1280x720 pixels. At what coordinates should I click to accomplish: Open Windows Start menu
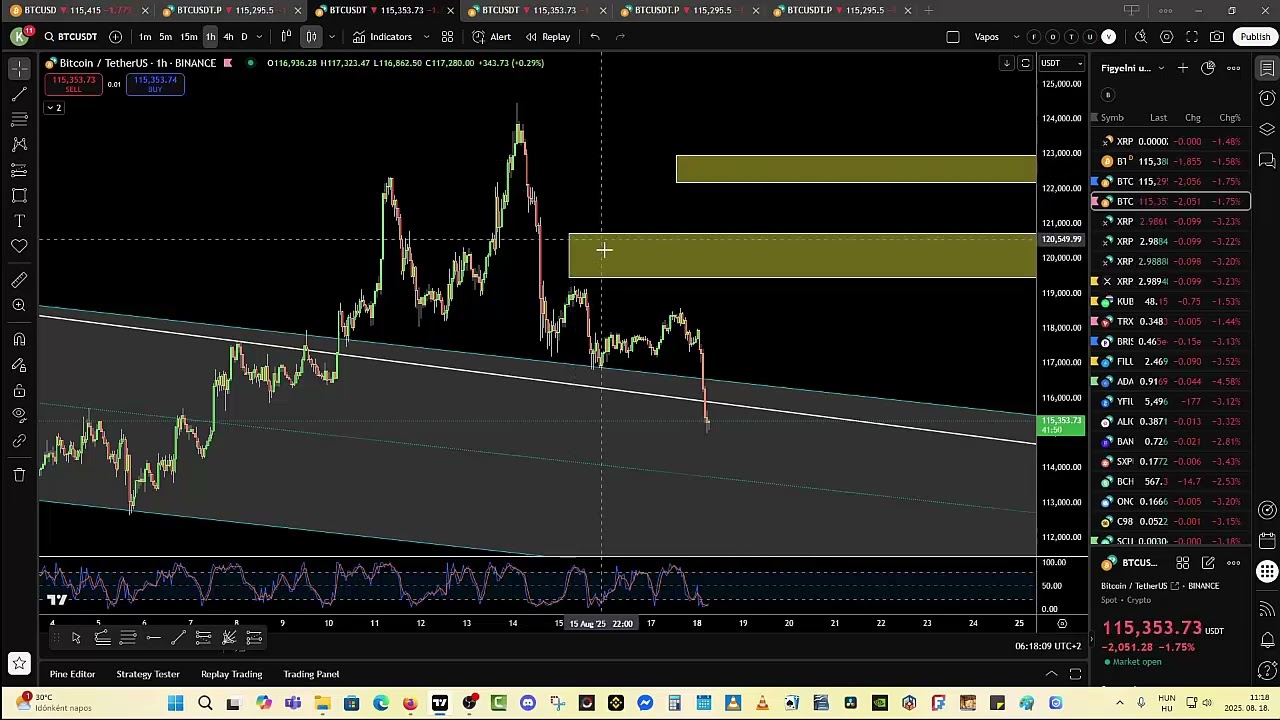pyautogui.click(x=176, y=703)
